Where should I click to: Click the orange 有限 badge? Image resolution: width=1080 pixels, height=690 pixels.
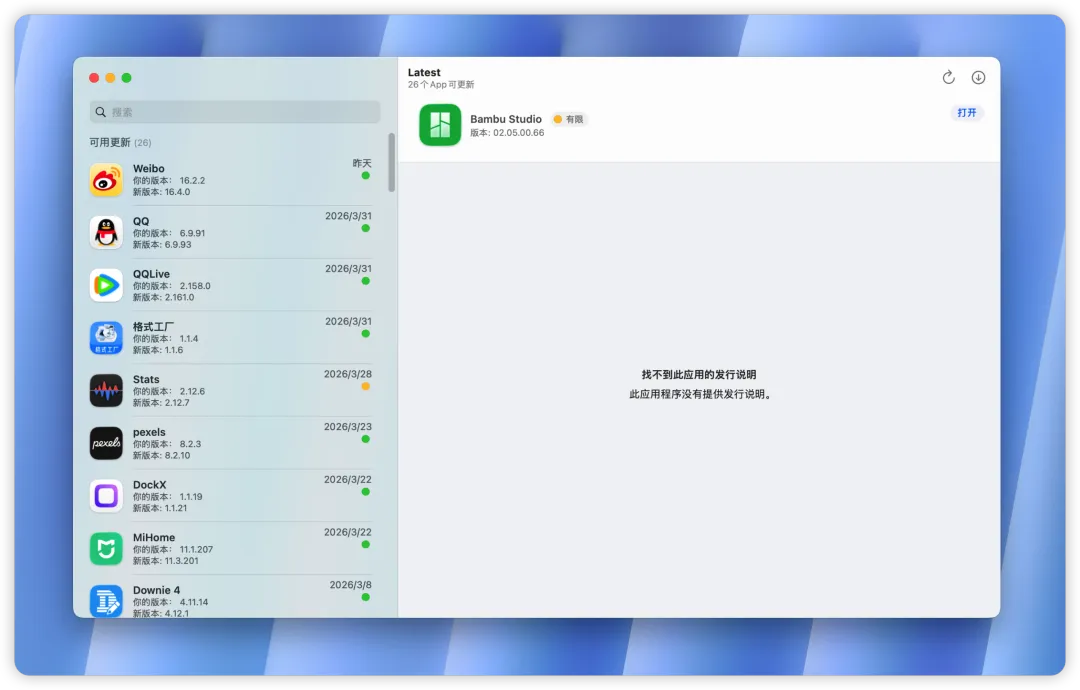pos(569,119)
